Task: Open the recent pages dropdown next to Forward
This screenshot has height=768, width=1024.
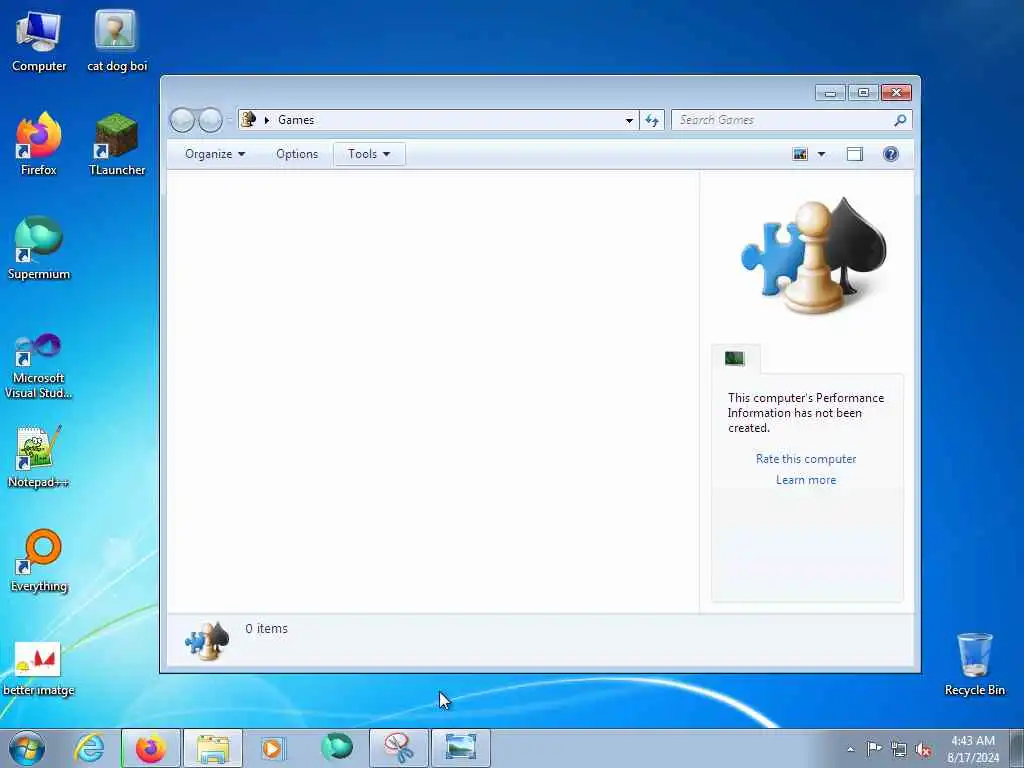Action: pyautogui.click(x=229, y=120)
